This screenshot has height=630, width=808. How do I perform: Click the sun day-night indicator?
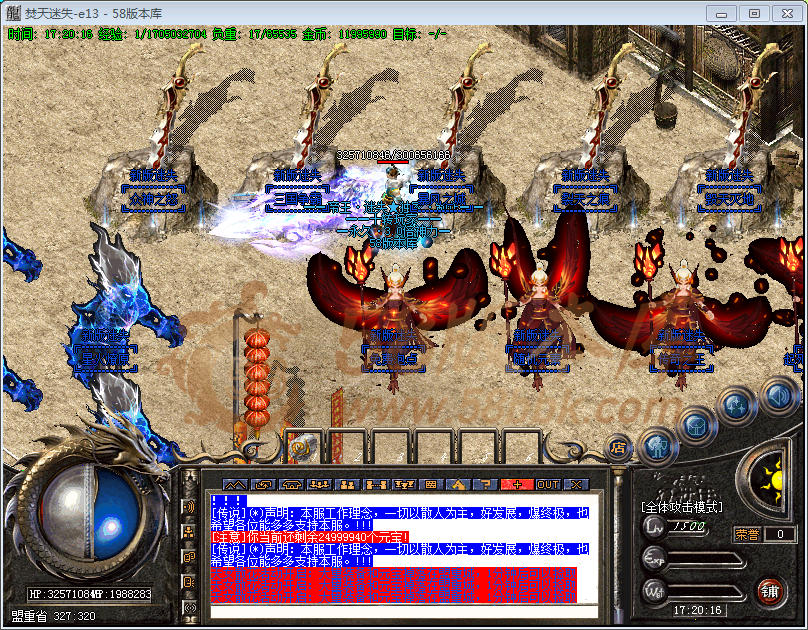[771, 479]
